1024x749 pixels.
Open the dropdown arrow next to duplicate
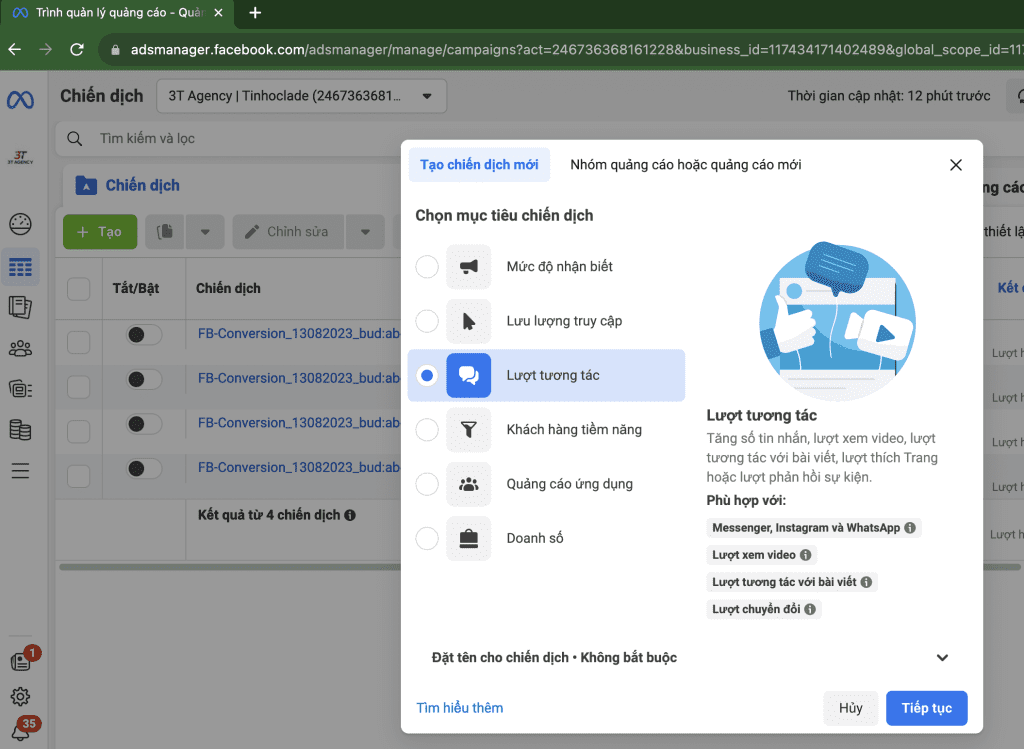(x=205, y=232)
